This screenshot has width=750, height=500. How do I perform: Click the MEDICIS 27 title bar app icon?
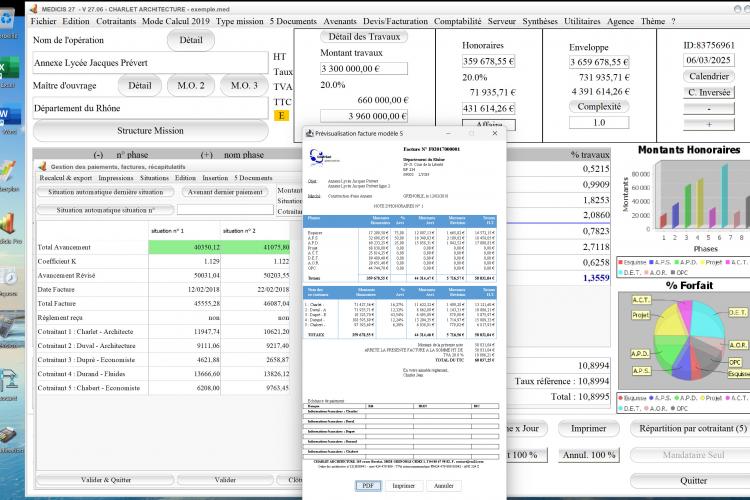click(33, 9)
